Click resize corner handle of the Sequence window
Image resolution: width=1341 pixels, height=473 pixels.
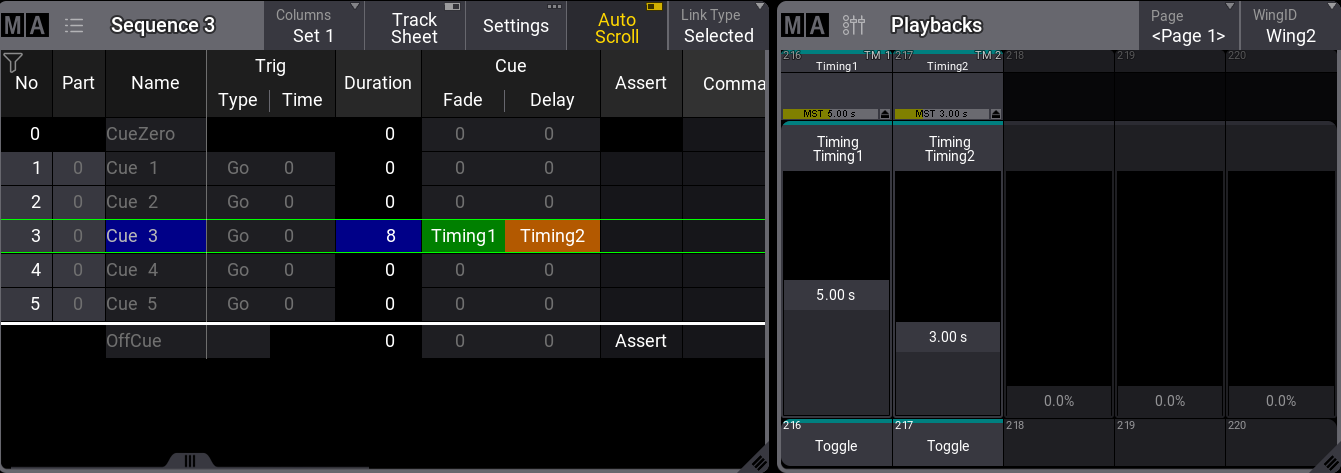point(758,461)
